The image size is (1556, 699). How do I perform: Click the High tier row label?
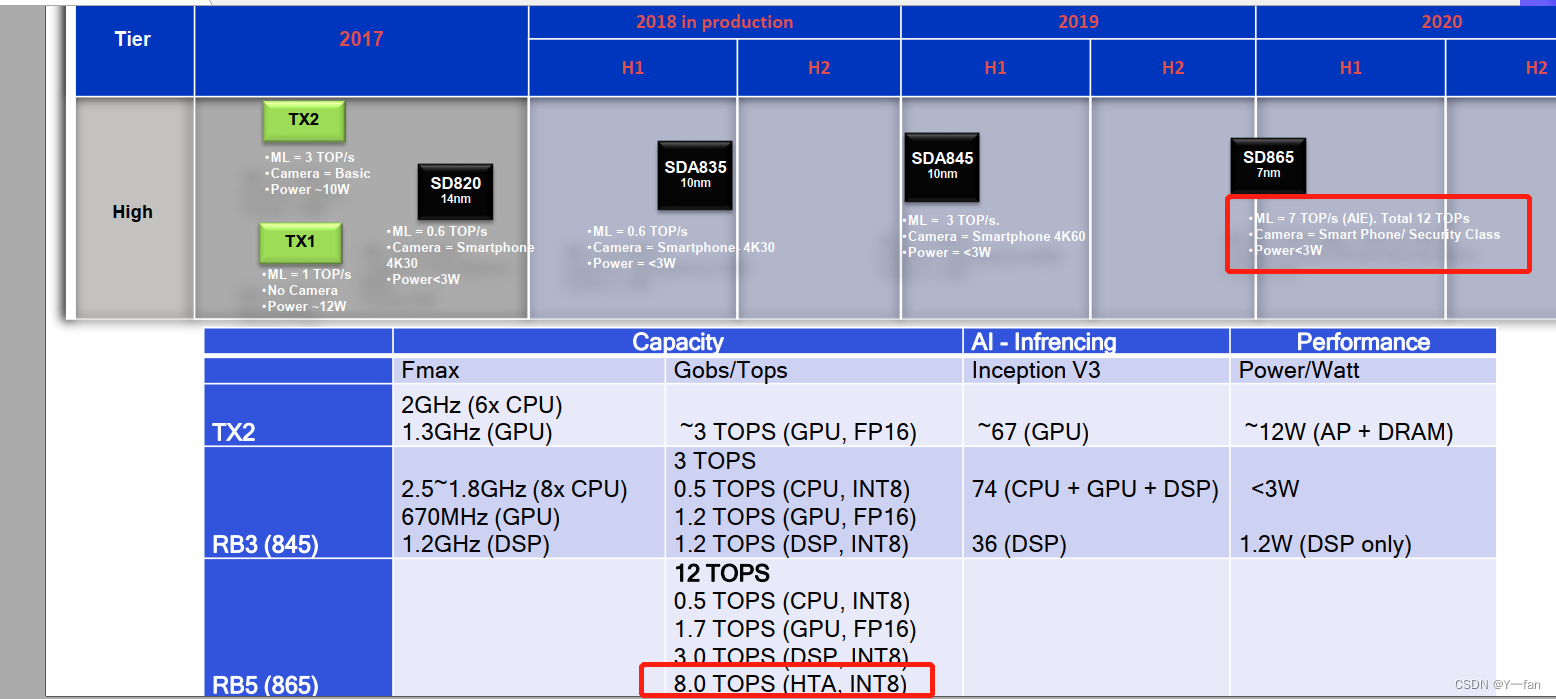pos(133,212)
